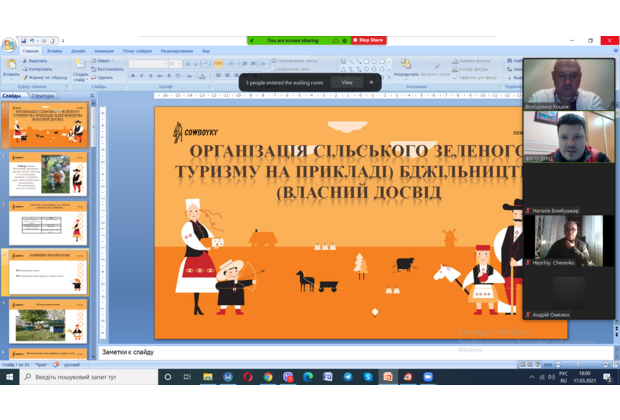Viewport: 620px width, 420px height.
Task: Activate Формат по образцу format painter
Action: [45, 78]
